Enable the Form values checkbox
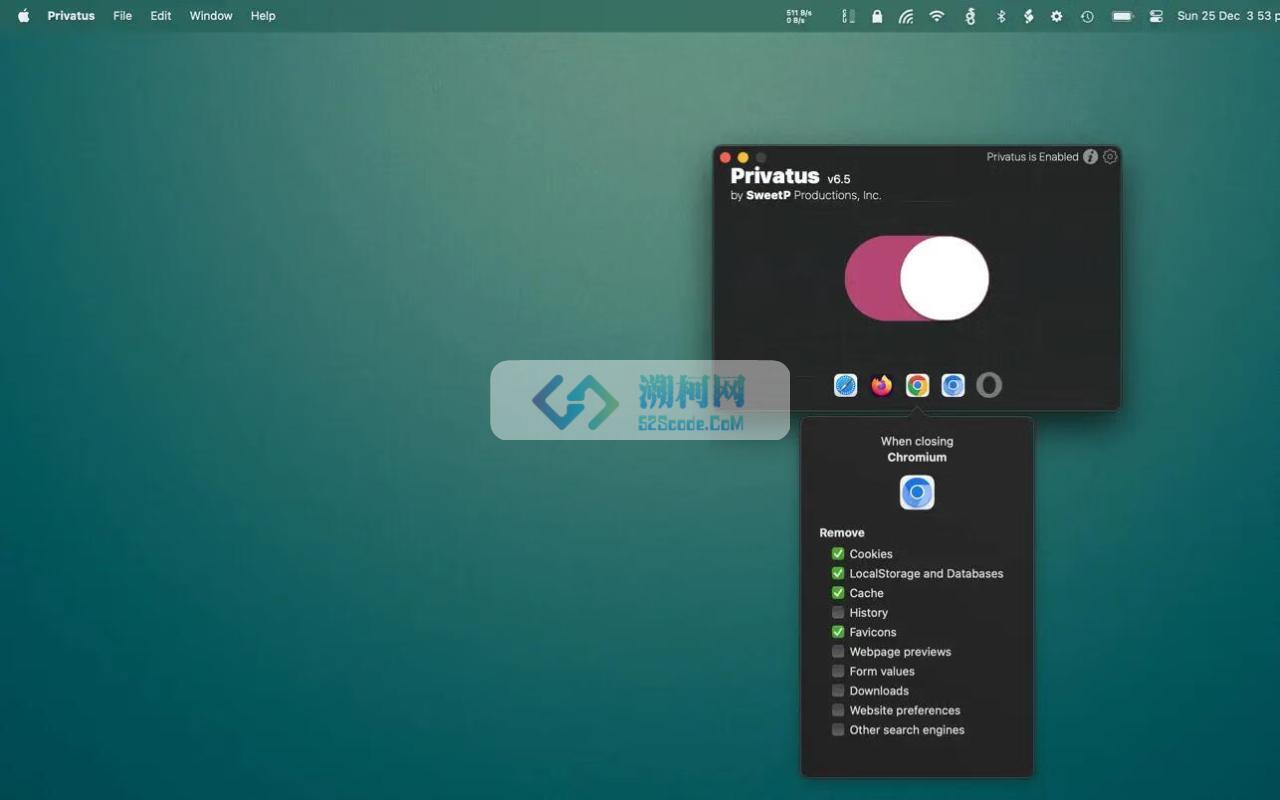The height and width of the screenshot is (800, 1280). 838,671
